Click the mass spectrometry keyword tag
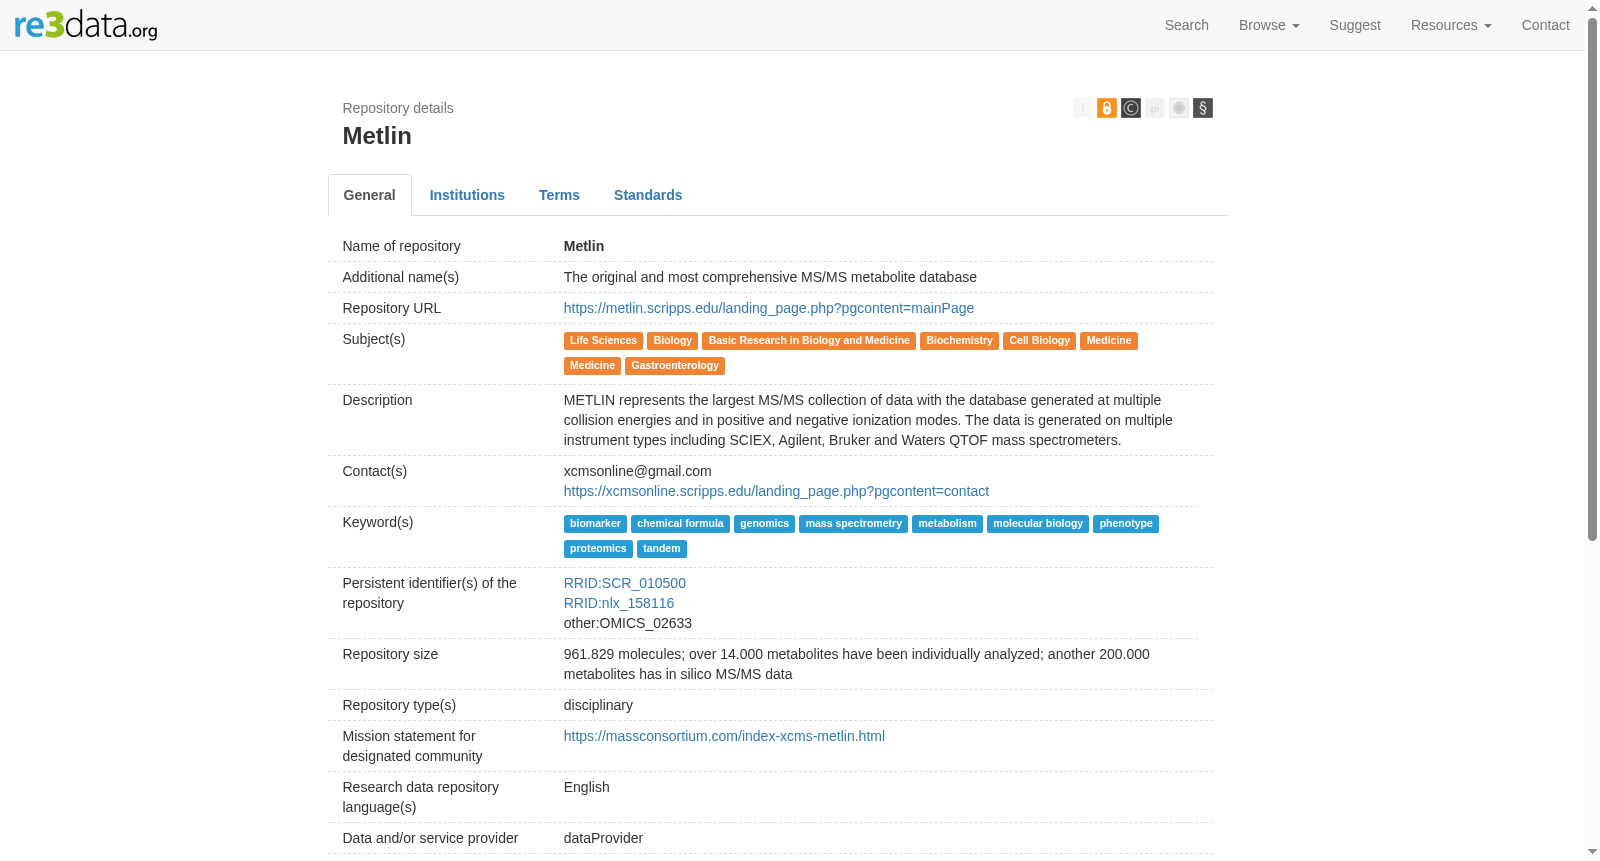1600x861 pixels. 854,524
